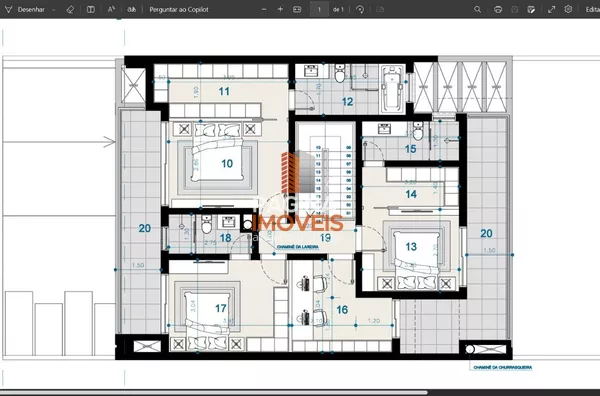Zoom in with the plus icon
The image size is (600, 396).
pos(280,9)
